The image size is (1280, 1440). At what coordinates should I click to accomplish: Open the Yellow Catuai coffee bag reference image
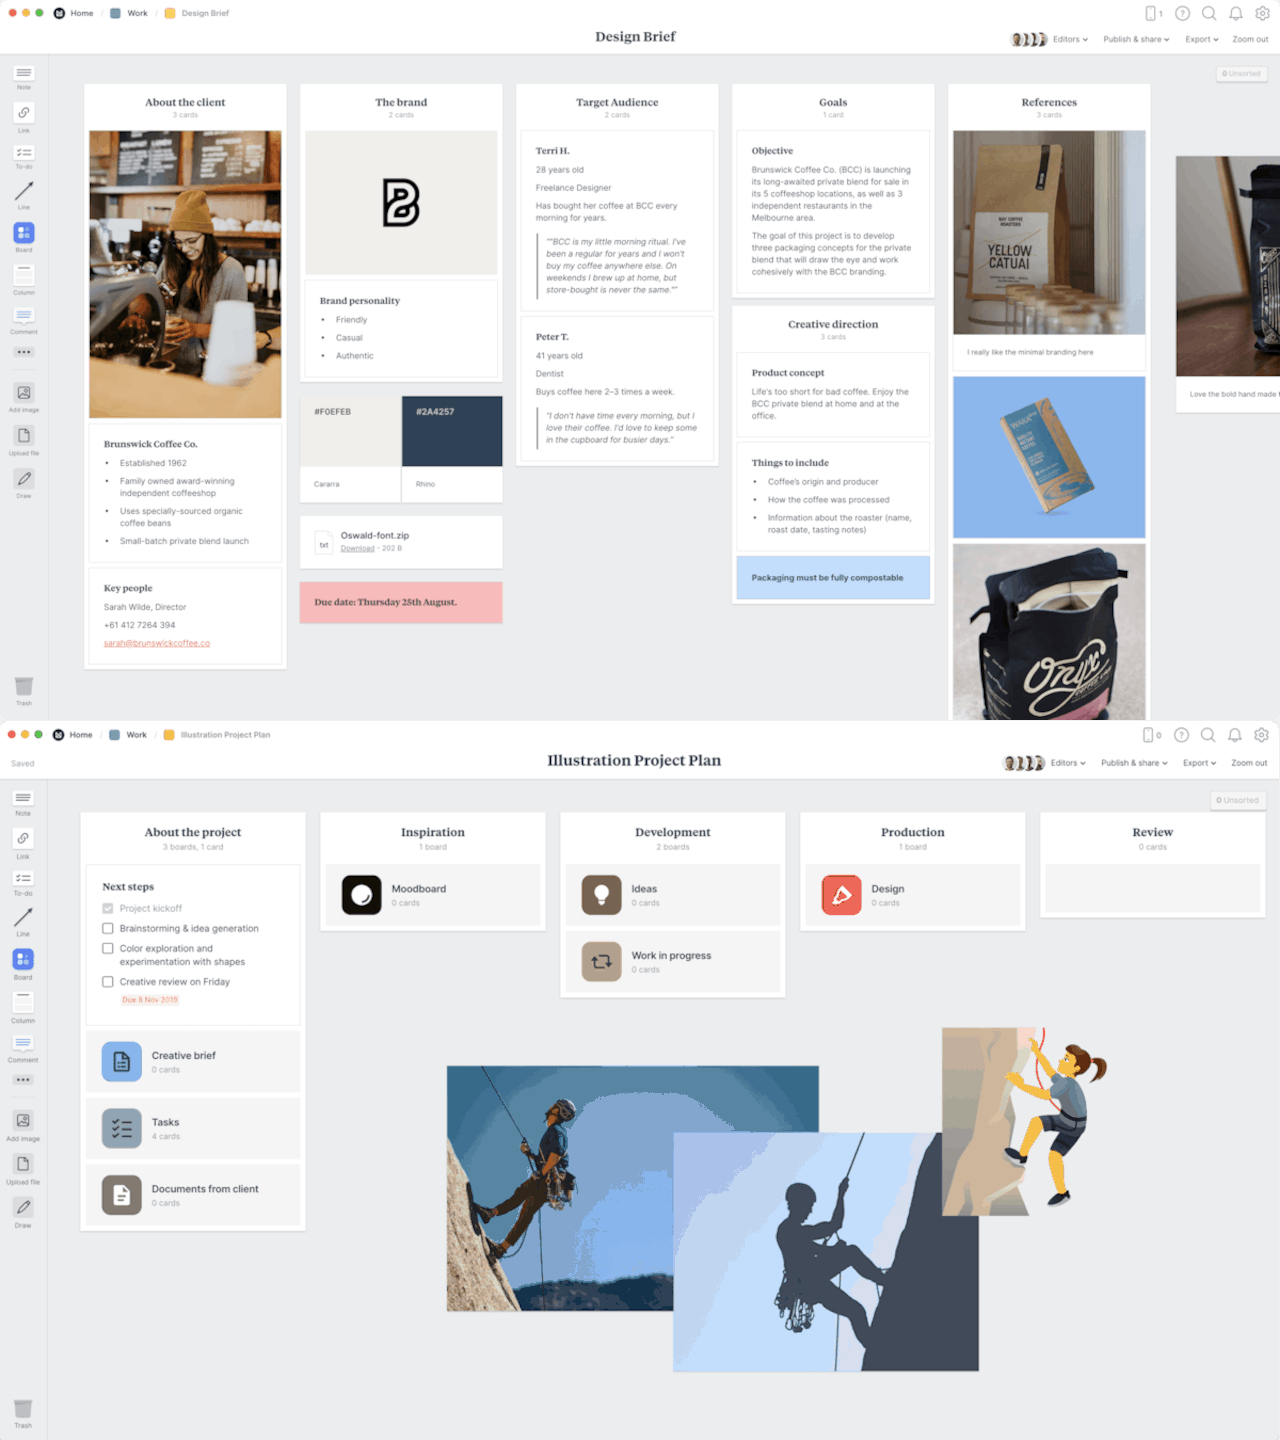point(1049,232)
